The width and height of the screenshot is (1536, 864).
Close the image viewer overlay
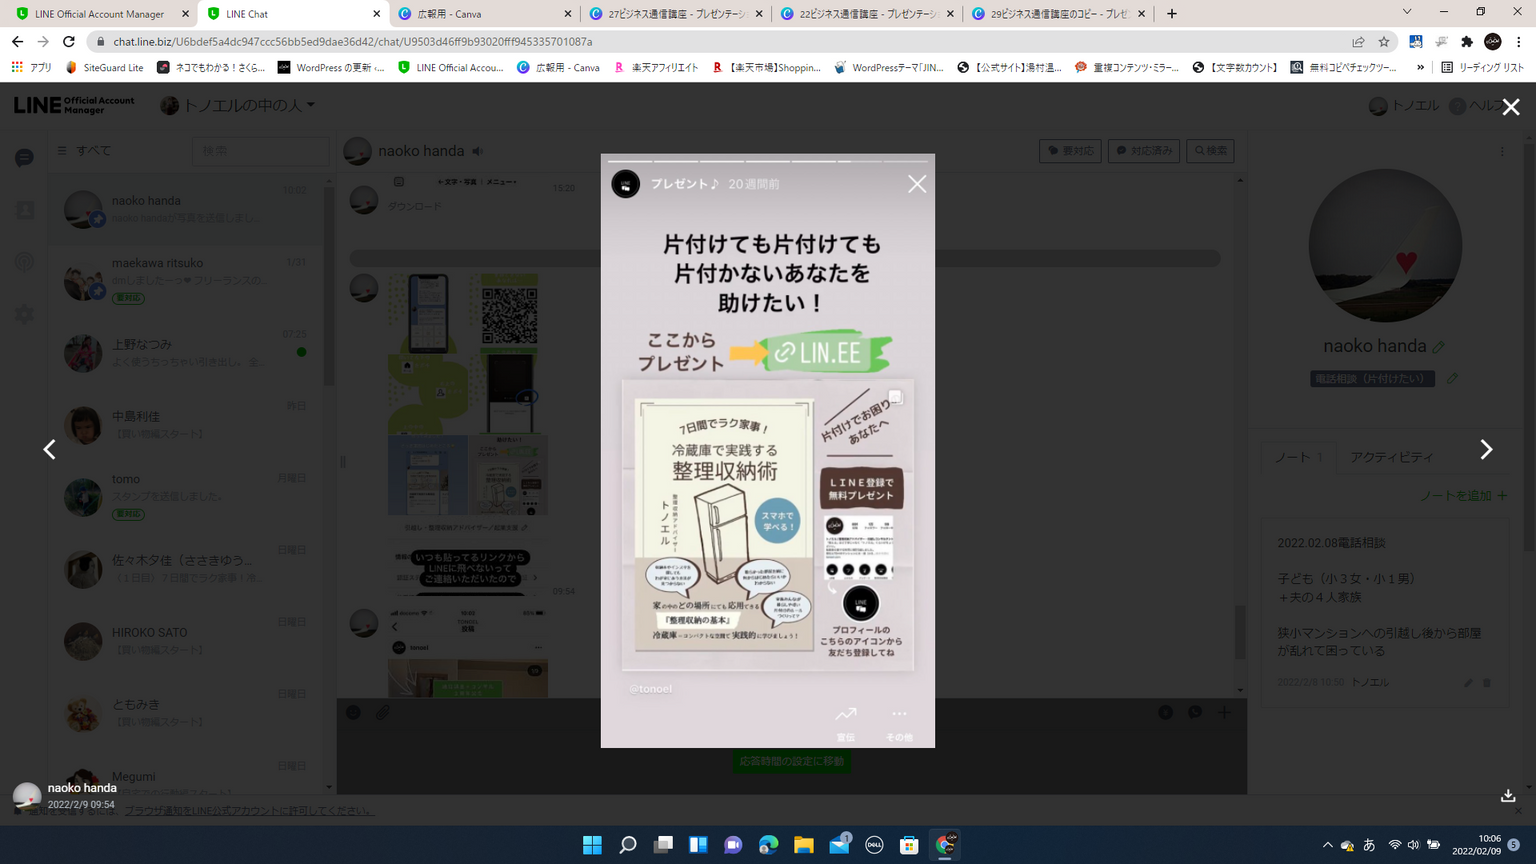pos(1510,107)
